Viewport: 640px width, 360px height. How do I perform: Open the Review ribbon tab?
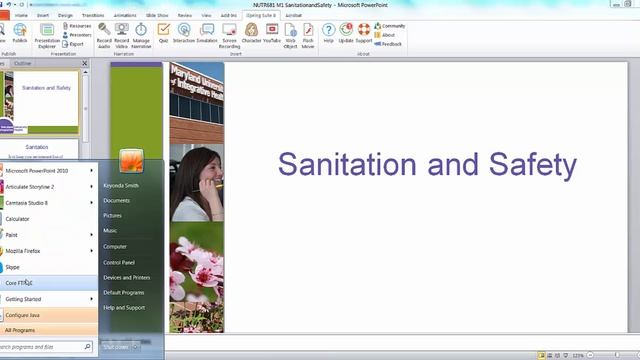click(184, 15)
